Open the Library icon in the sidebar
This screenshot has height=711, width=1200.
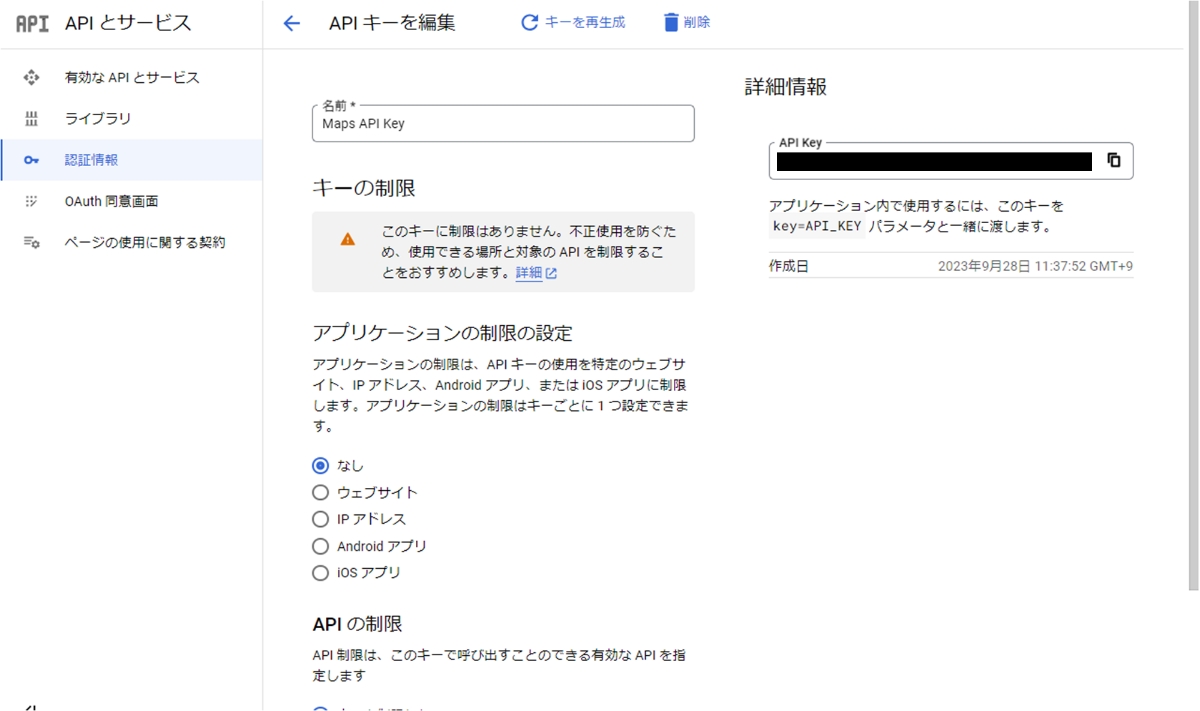[x=34, y=118]
